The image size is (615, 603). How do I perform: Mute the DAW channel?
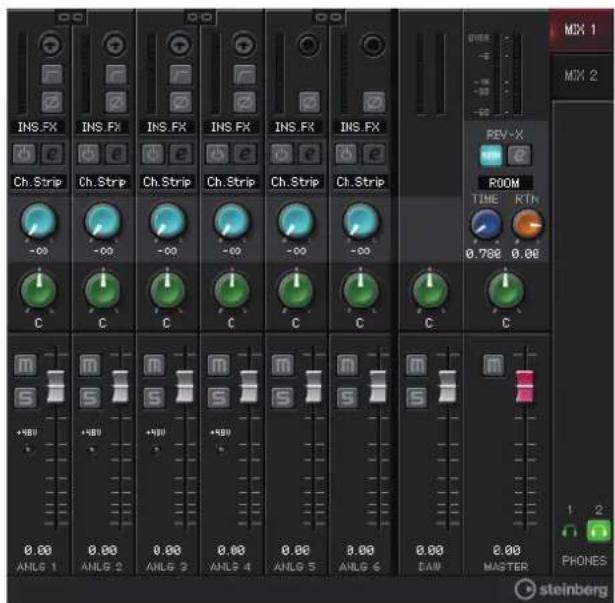click(416, 365)
